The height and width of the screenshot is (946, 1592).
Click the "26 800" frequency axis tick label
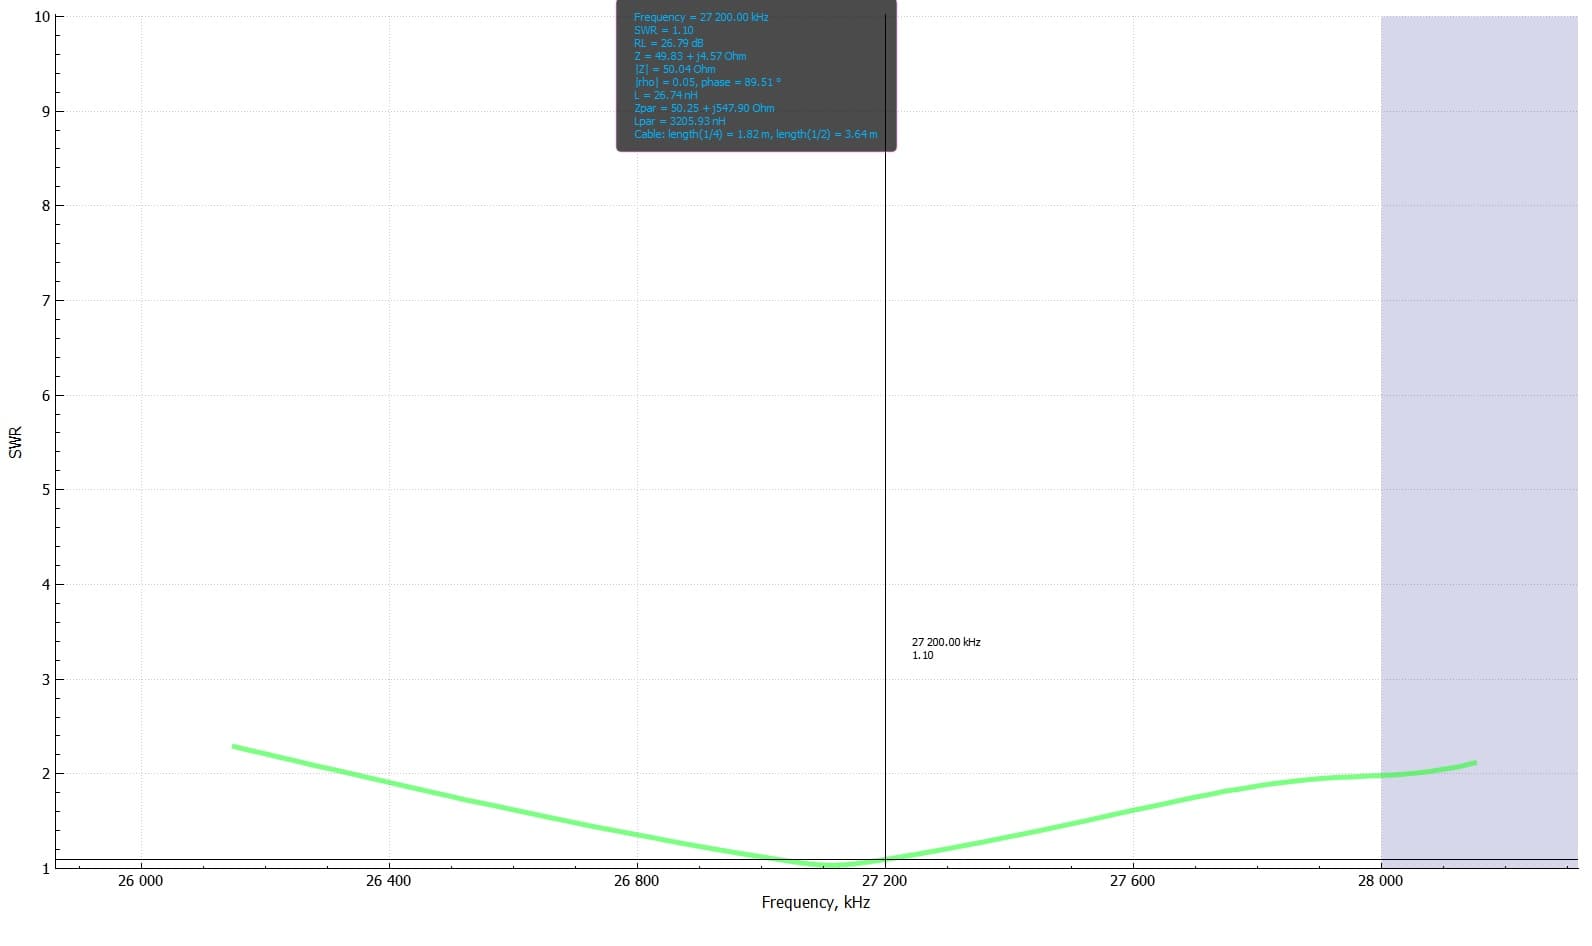pyautogui.click(x=637, y=881)
